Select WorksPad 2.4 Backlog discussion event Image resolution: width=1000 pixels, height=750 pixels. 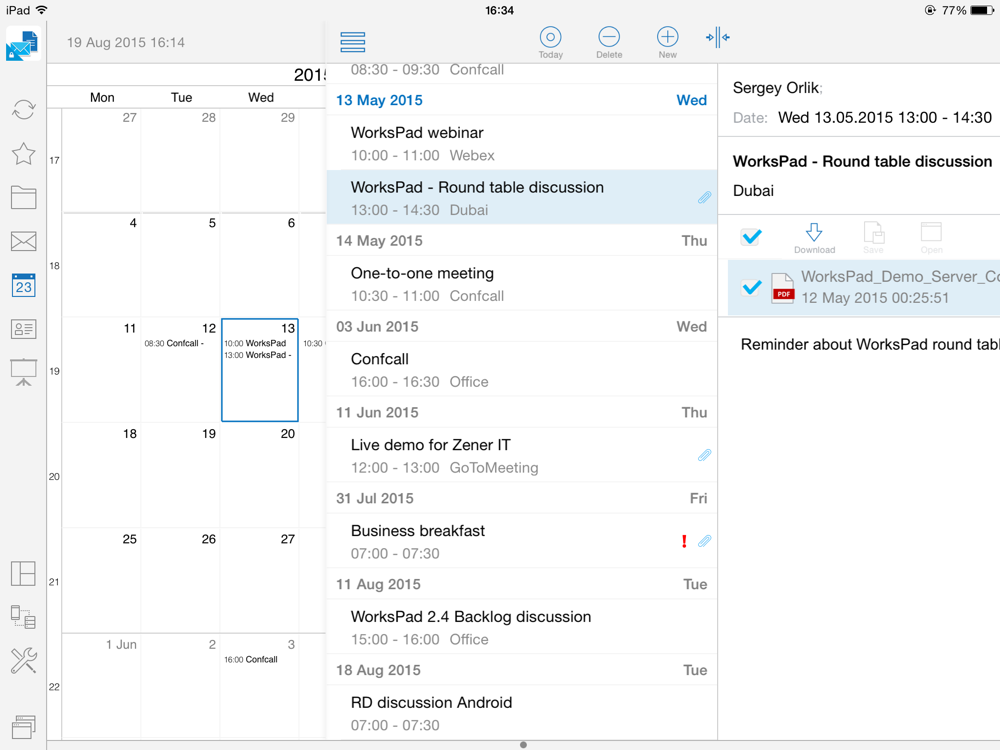coord(522,628)
